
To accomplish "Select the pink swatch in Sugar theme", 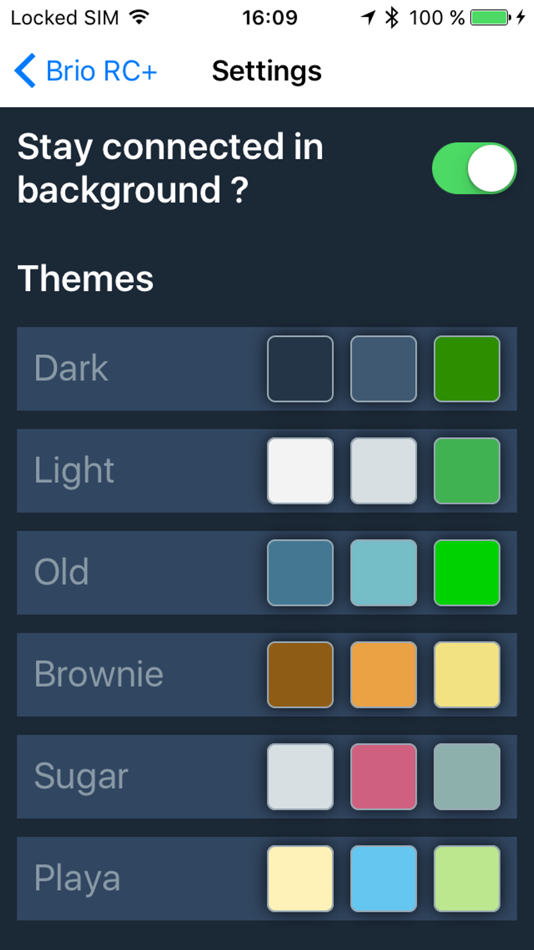I will click(384, 776).
